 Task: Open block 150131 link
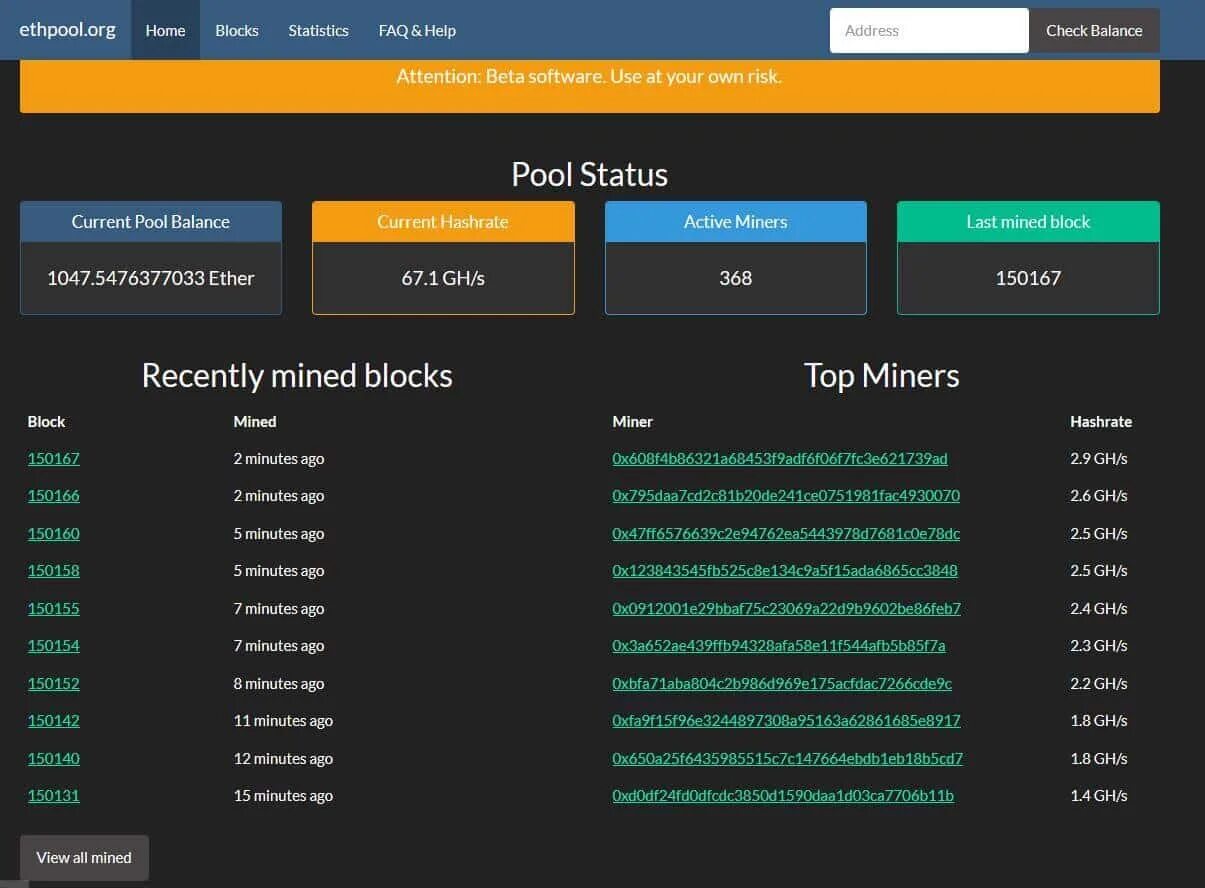point(54,796)
